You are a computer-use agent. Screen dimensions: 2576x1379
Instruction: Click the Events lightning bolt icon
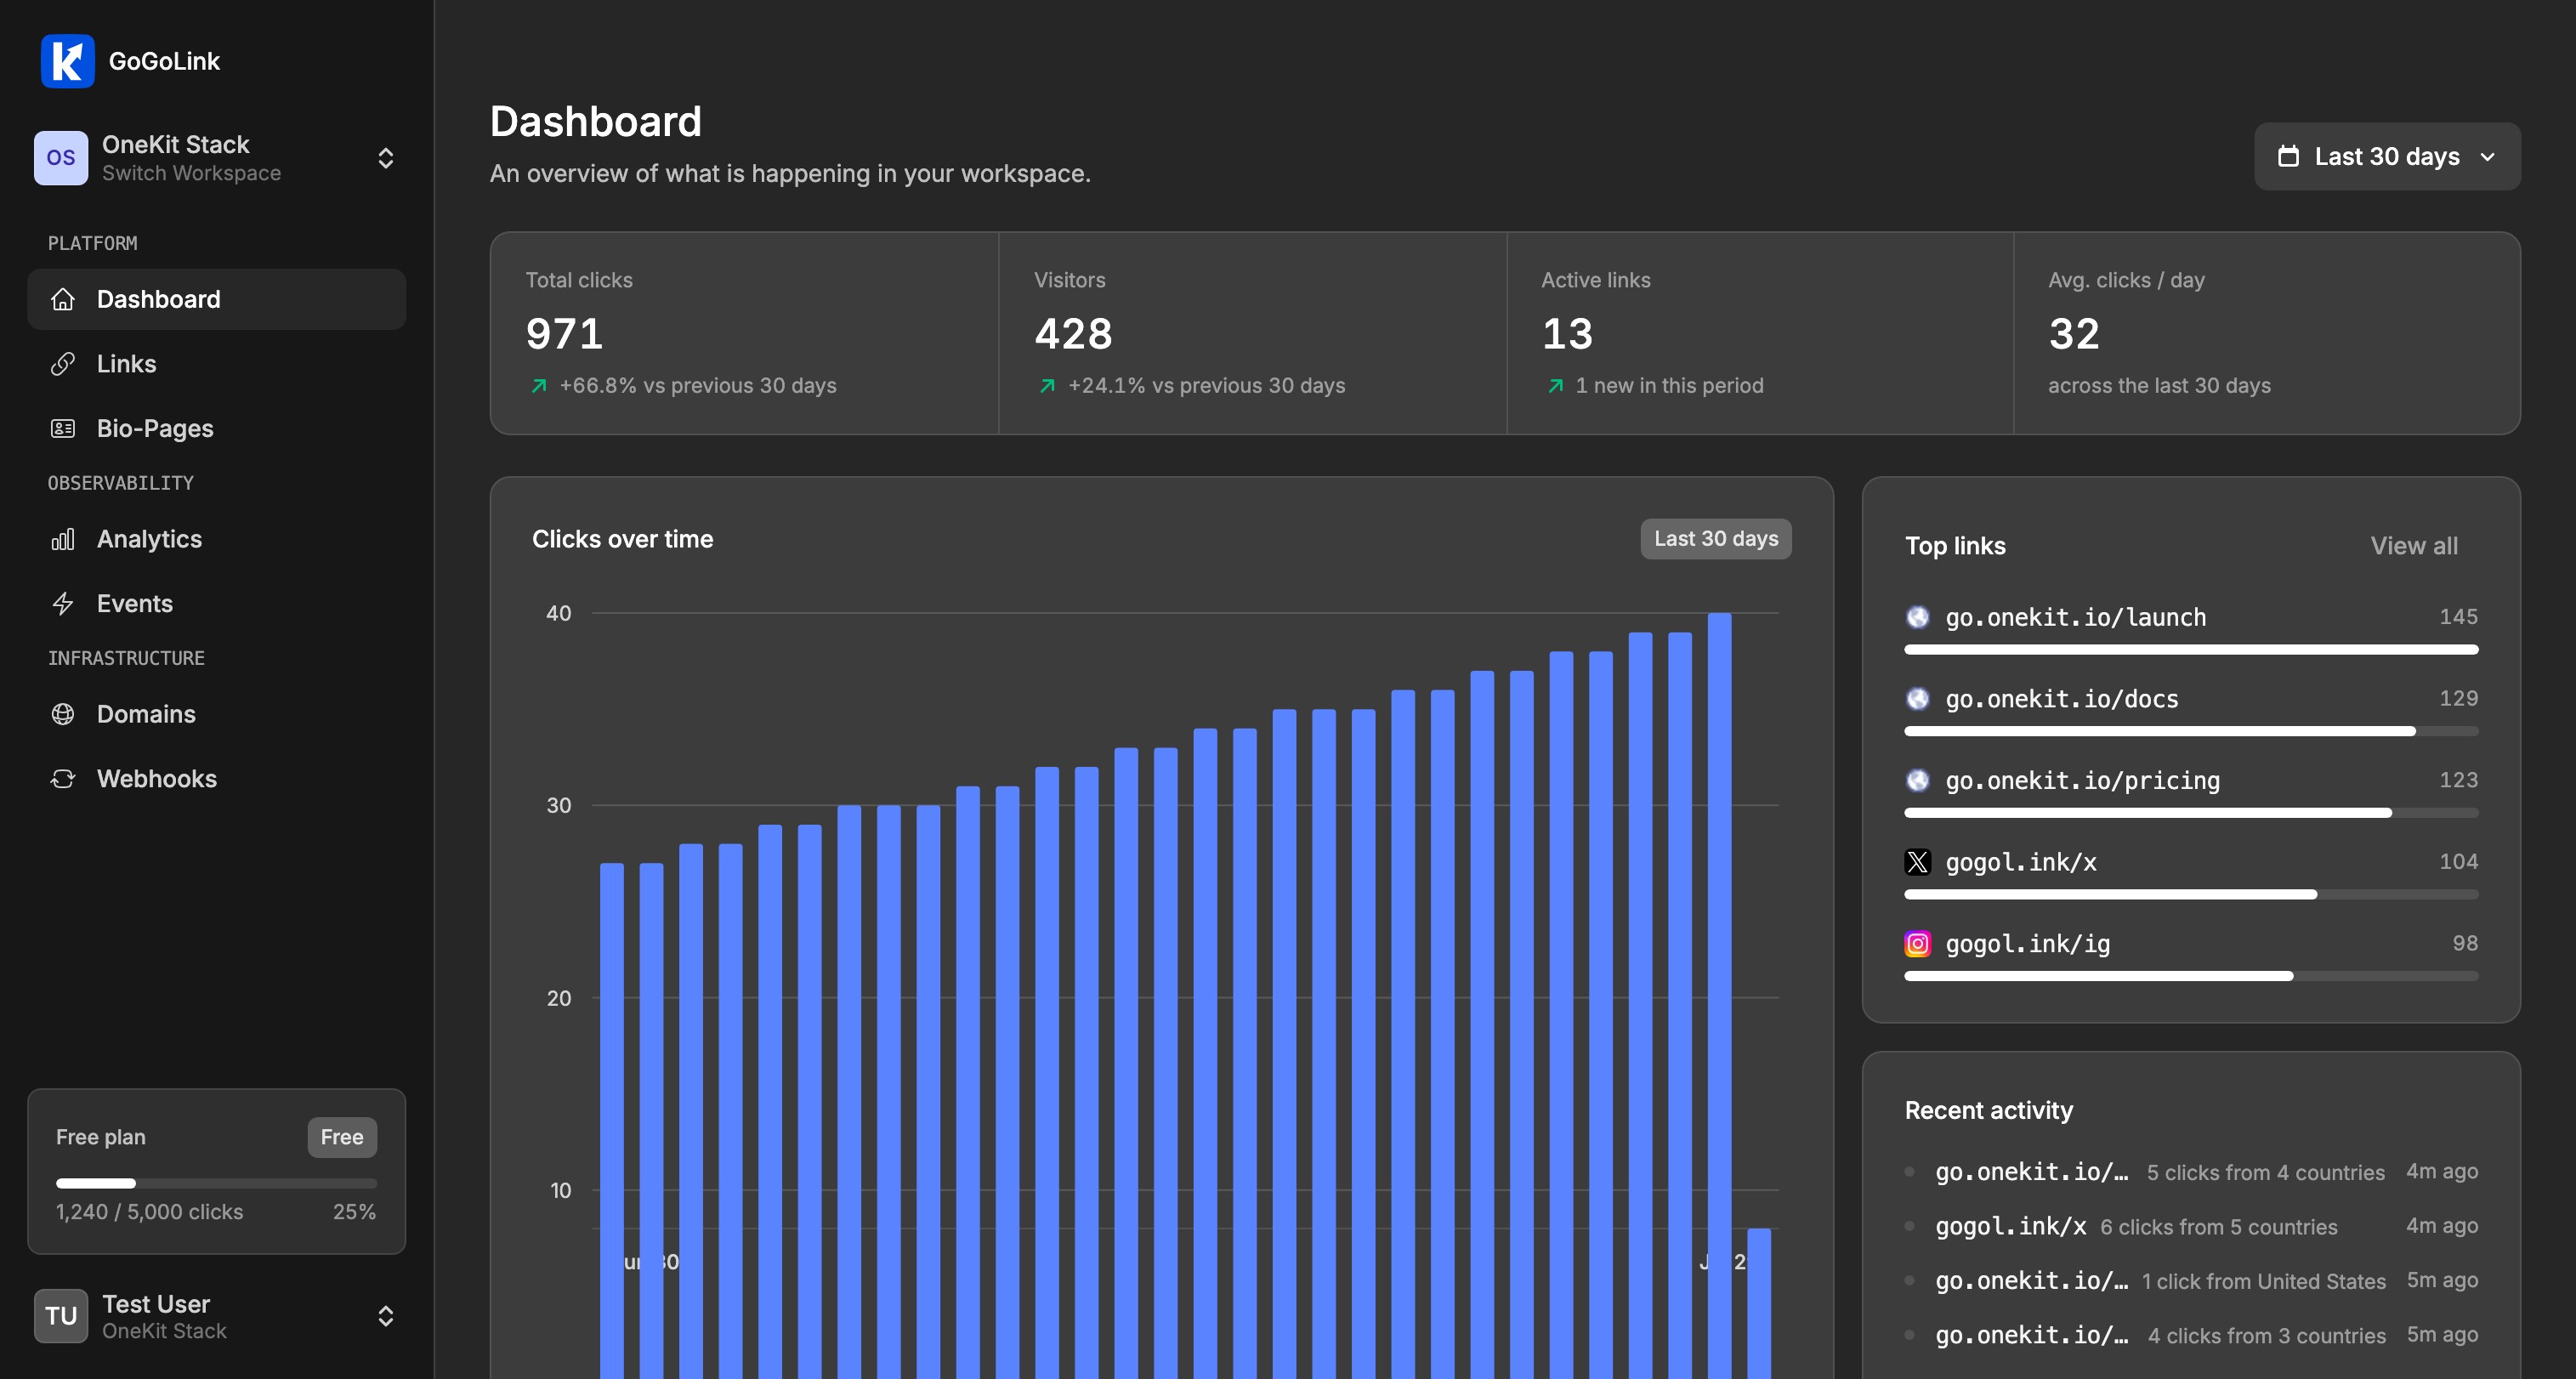point(63,604)
